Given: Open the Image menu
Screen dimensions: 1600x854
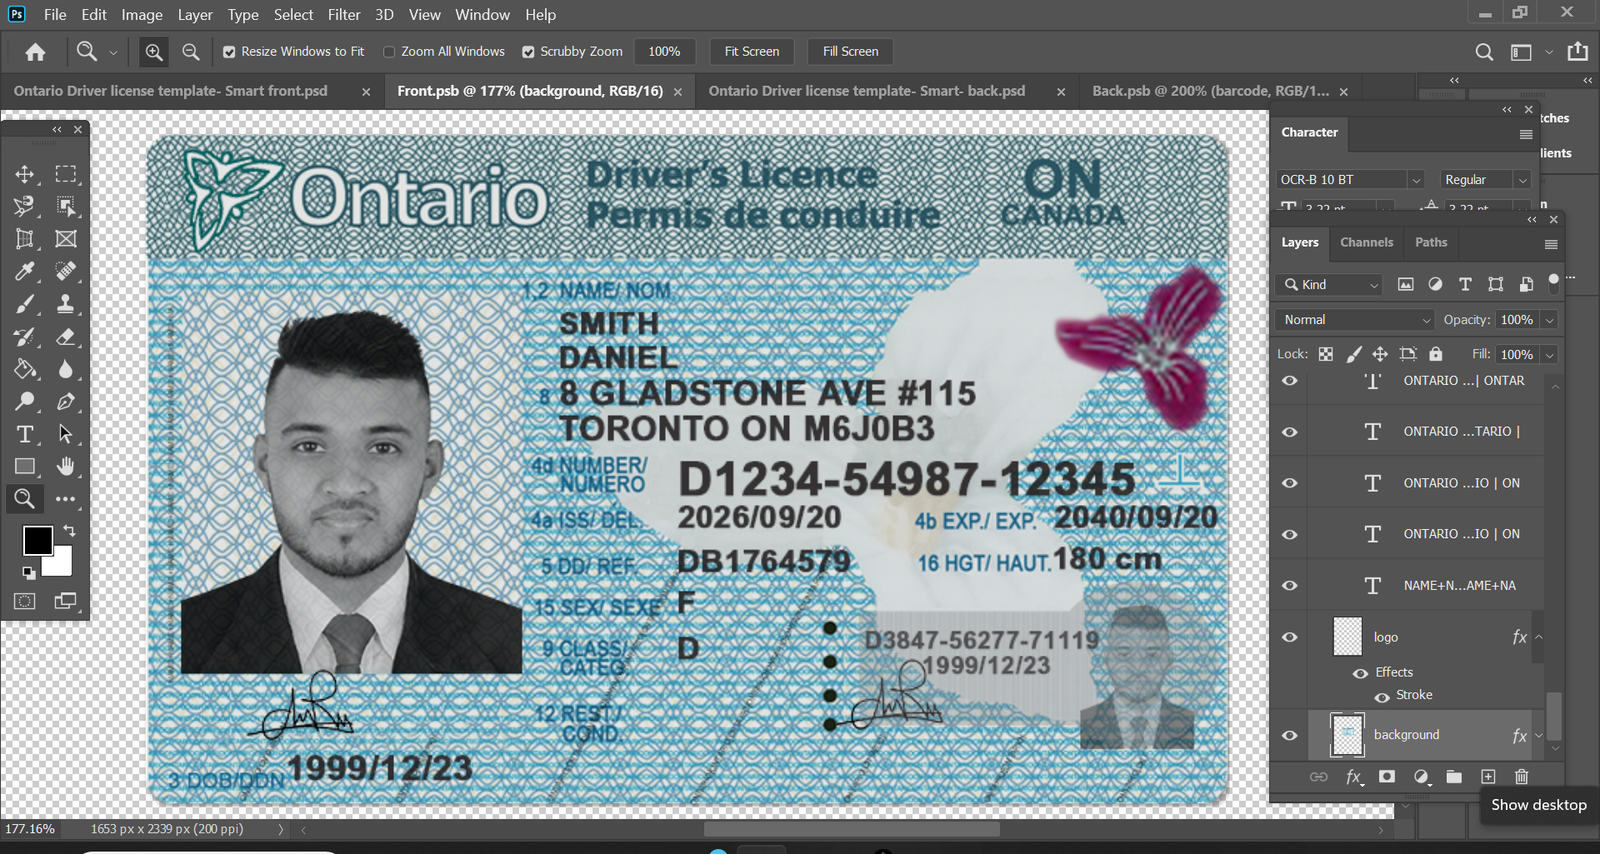Looking at the screenshot, I should click(142, 15).
